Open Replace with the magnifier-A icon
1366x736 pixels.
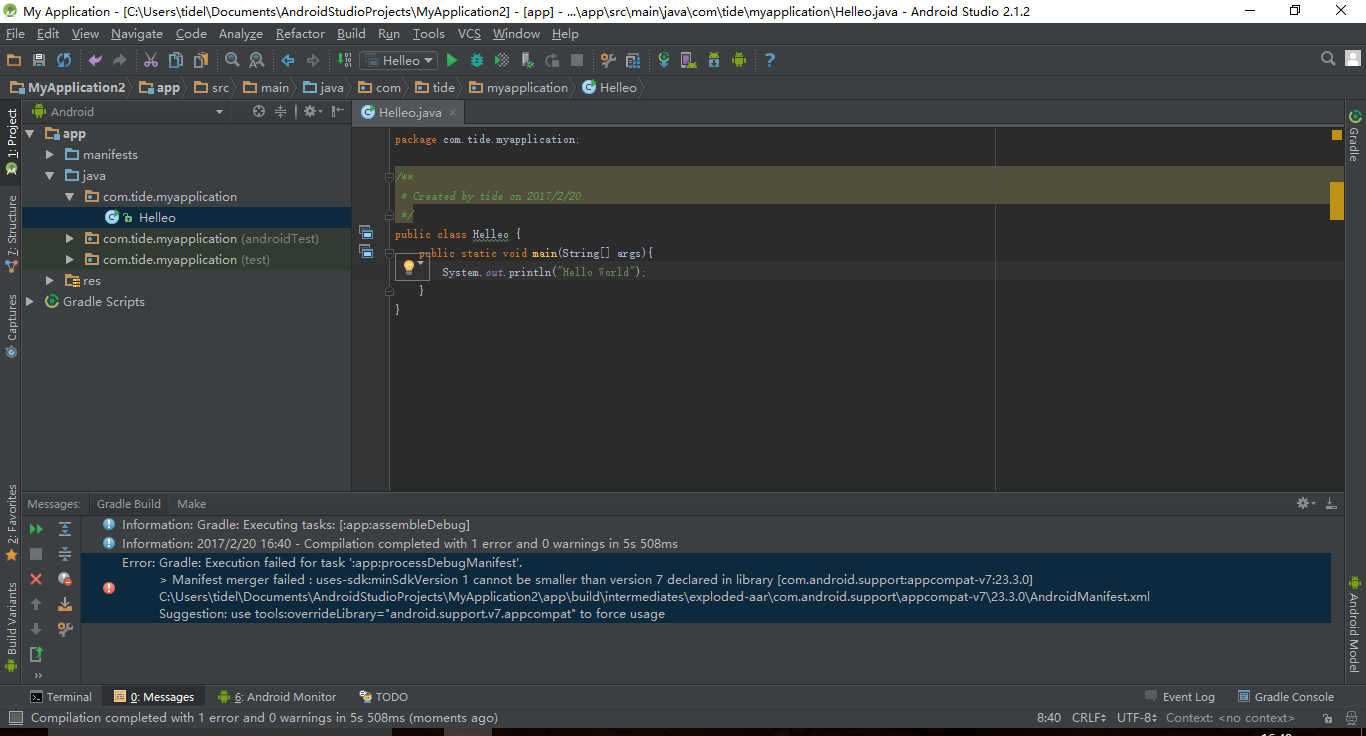pos(257,60)
